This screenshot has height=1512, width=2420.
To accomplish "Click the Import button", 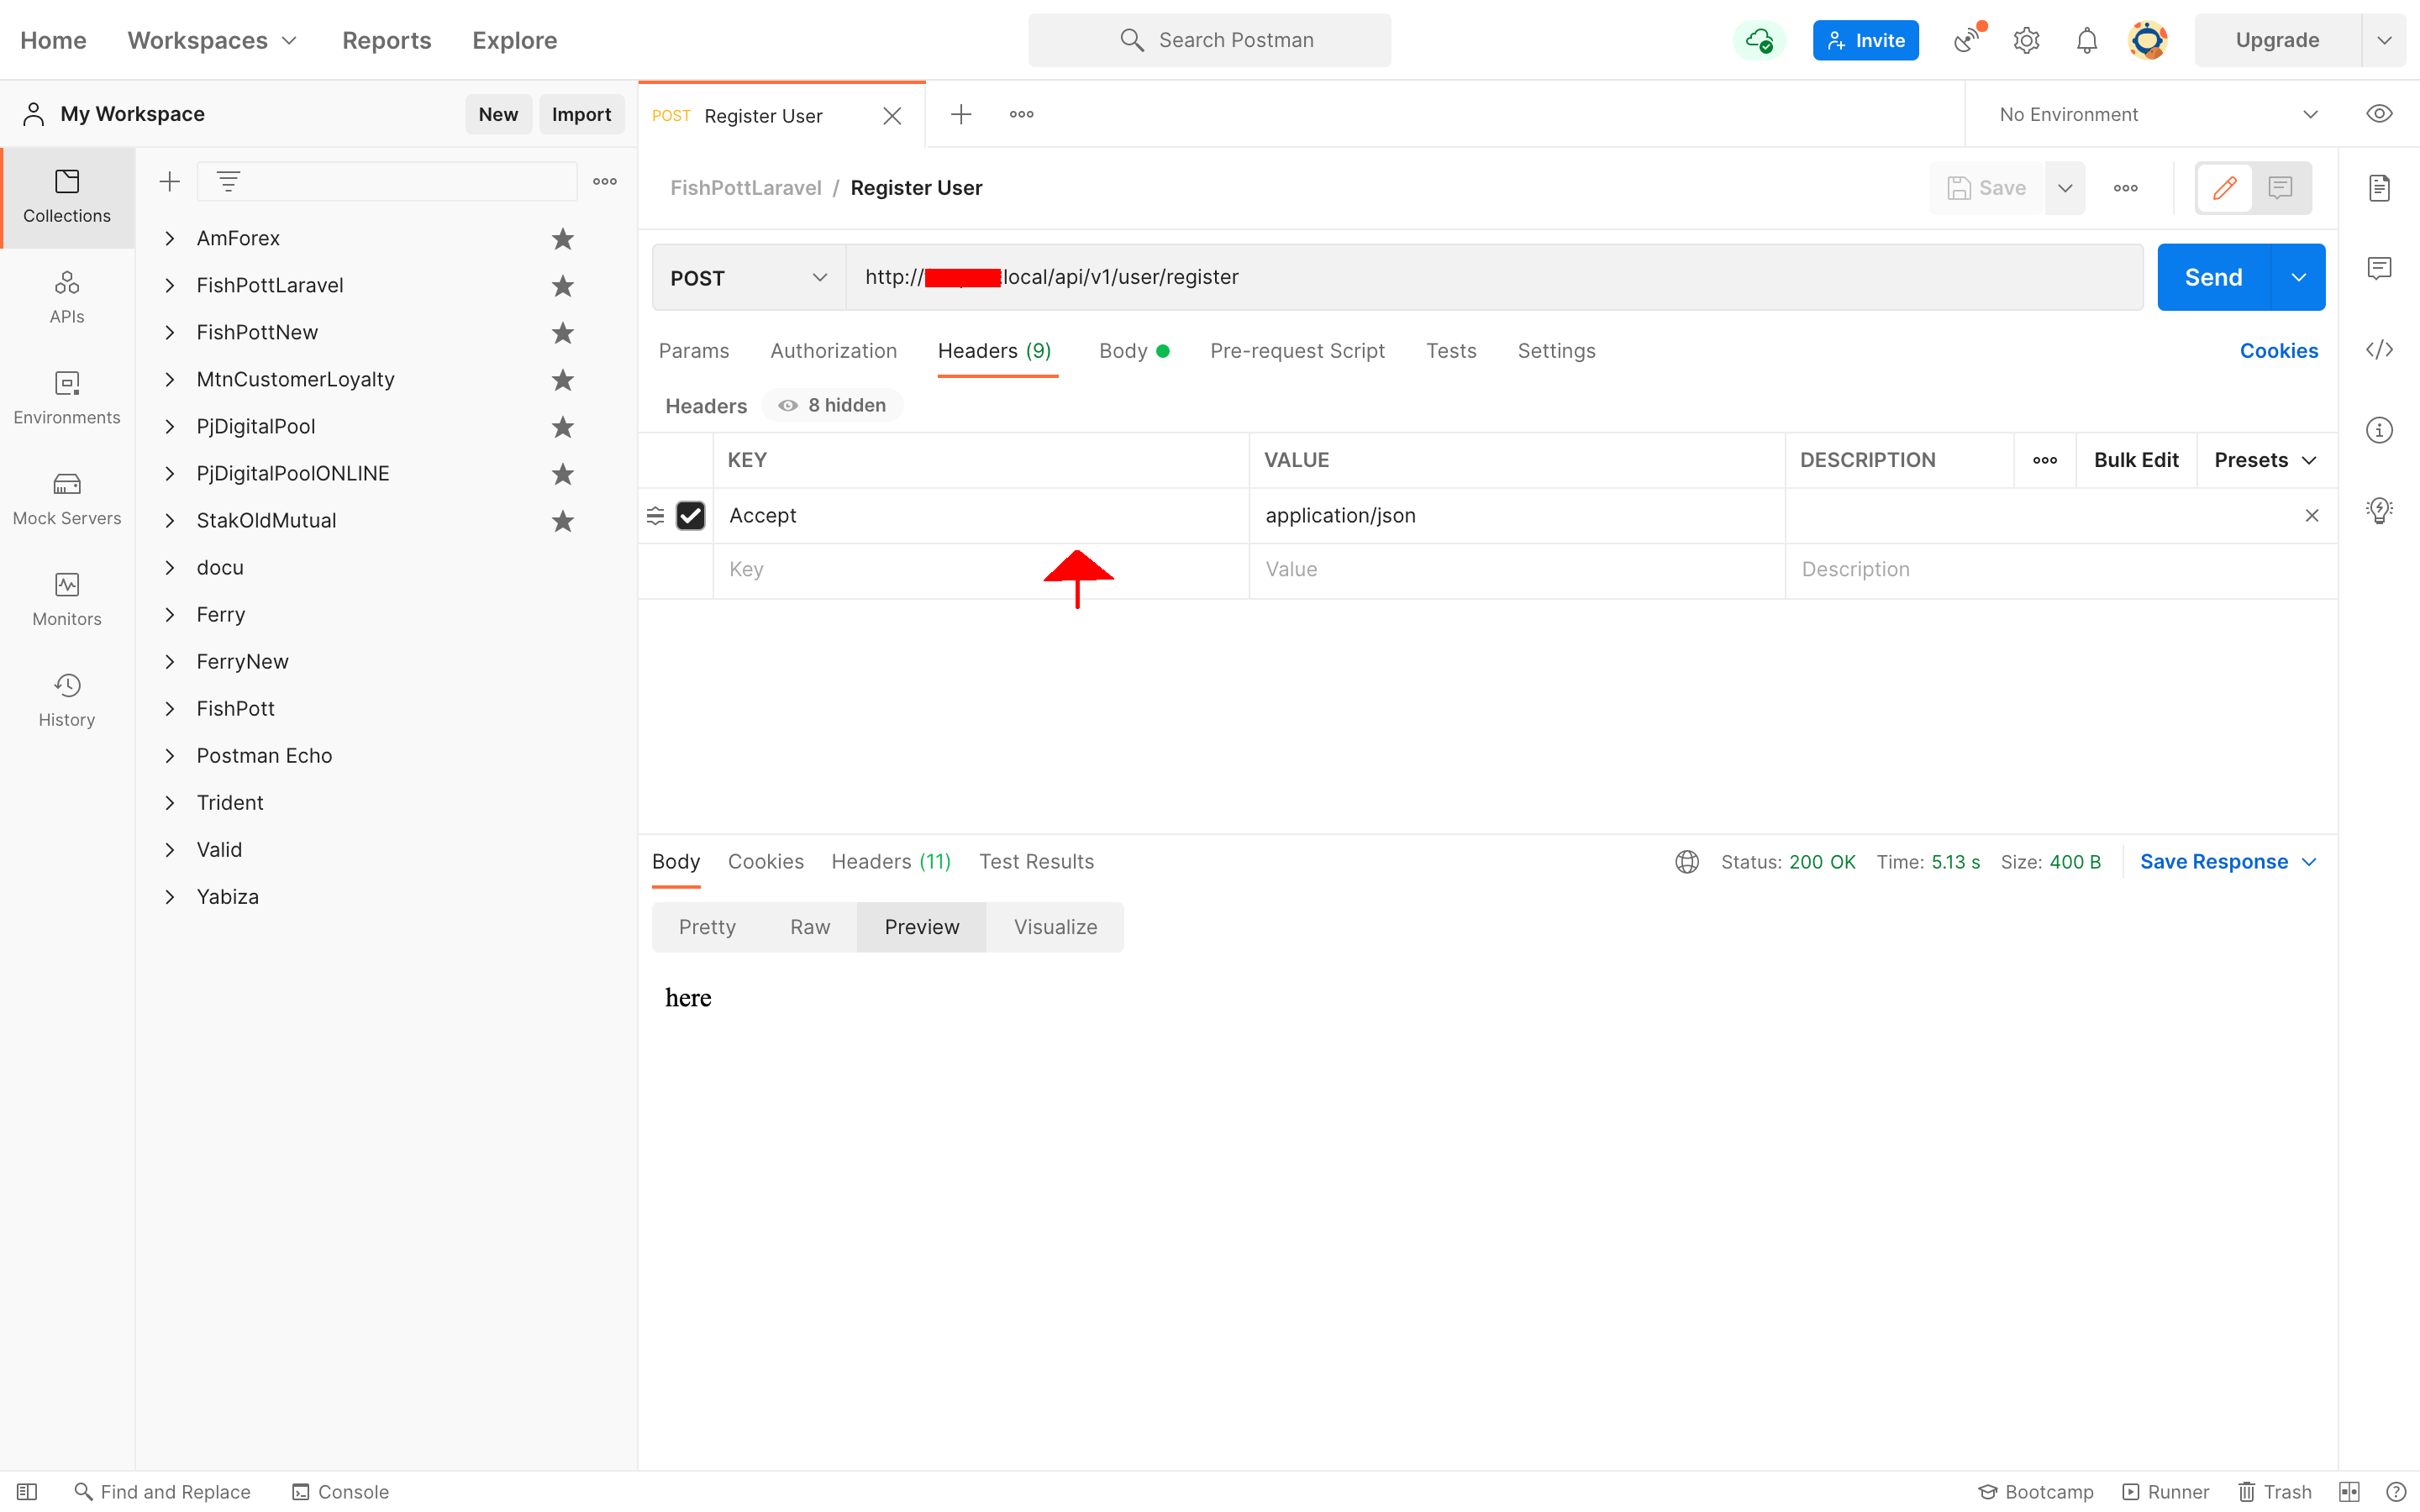I will (582, 114).
